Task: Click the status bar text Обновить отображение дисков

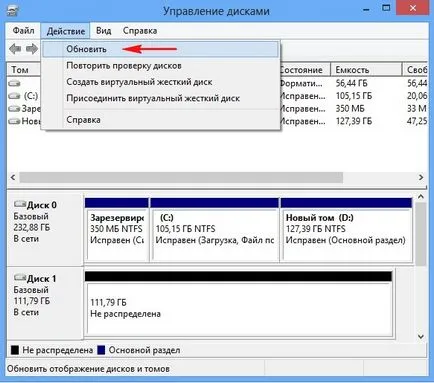Action: click(x=88, y=369)
